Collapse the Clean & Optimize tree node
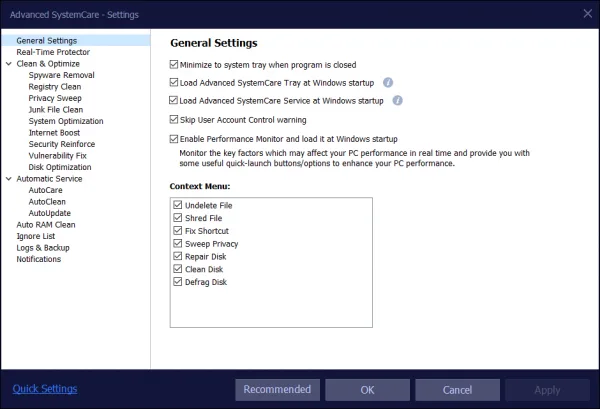 pyautogui.click(x=9, y=64)
